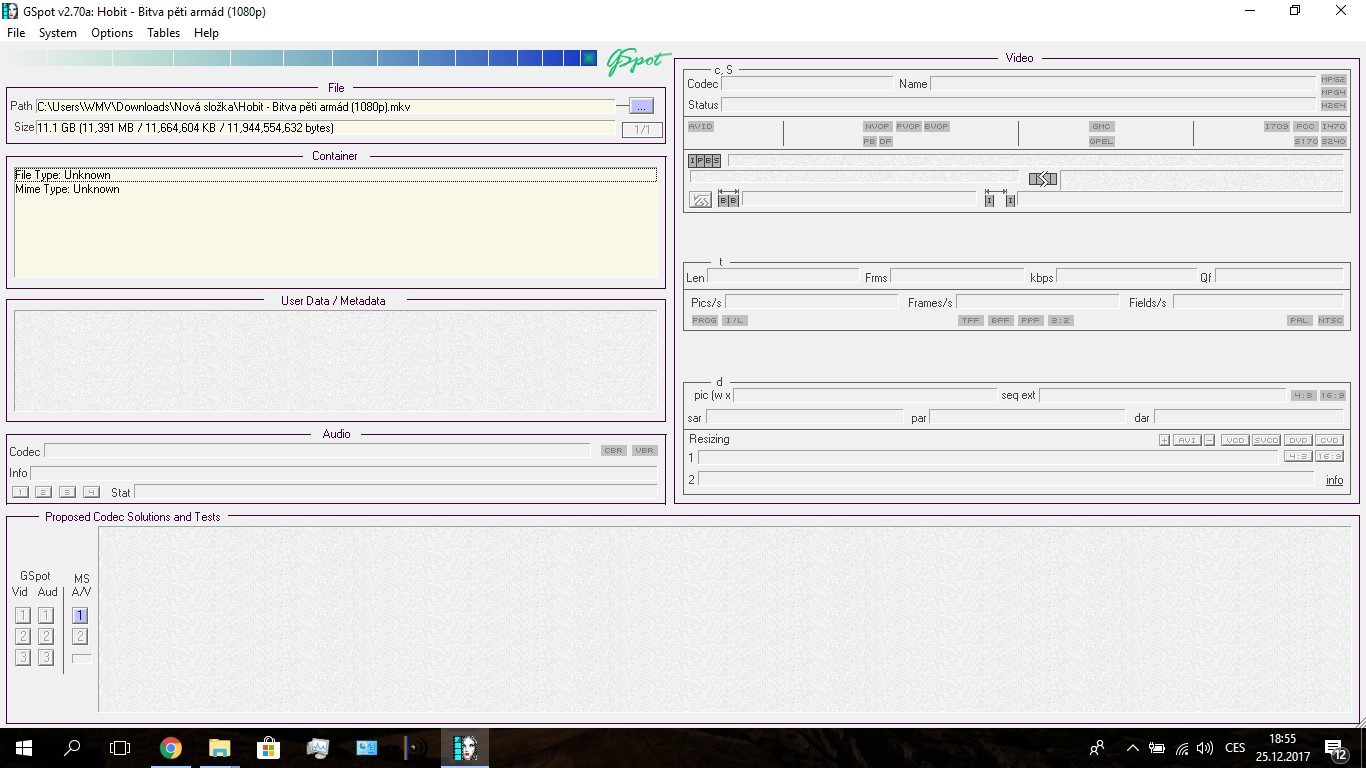Click the Resizing VCD button
Image resolution: width=1366 pixels, height=768 pixels.
click(x=1235, y=440)
